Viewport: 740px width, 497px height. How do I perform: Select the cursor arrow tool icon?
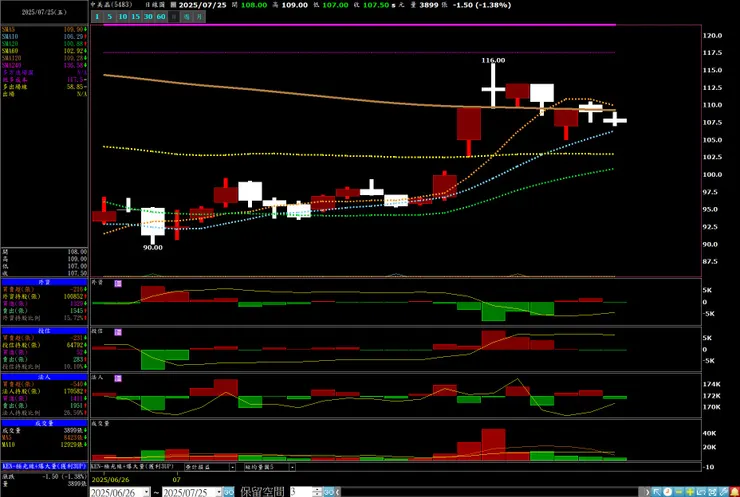tap(656, 492)
